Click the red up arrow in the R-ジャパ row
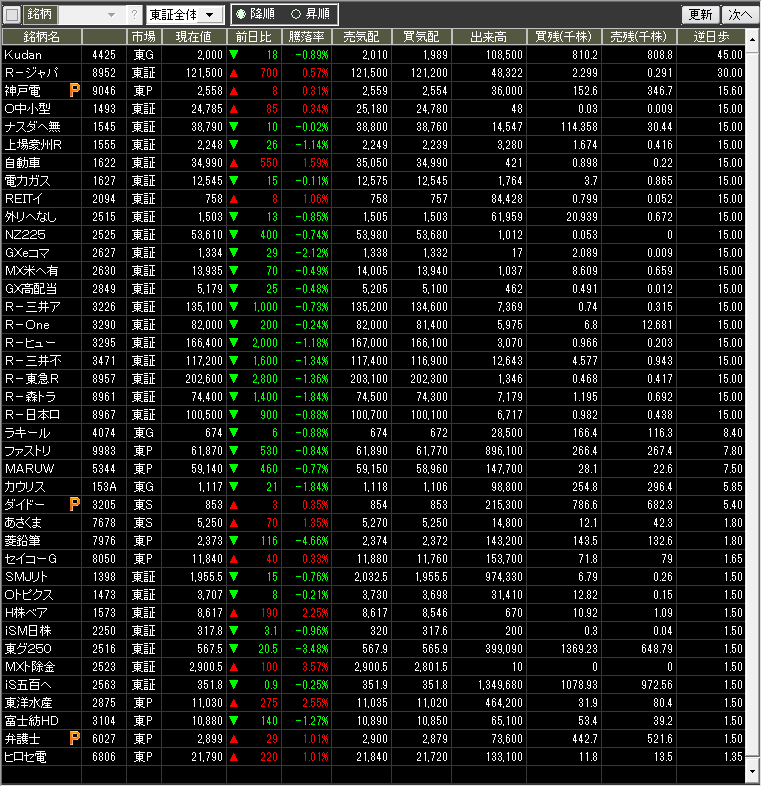The width and height of the screenshot is (762, 787). tap(233, 73)
